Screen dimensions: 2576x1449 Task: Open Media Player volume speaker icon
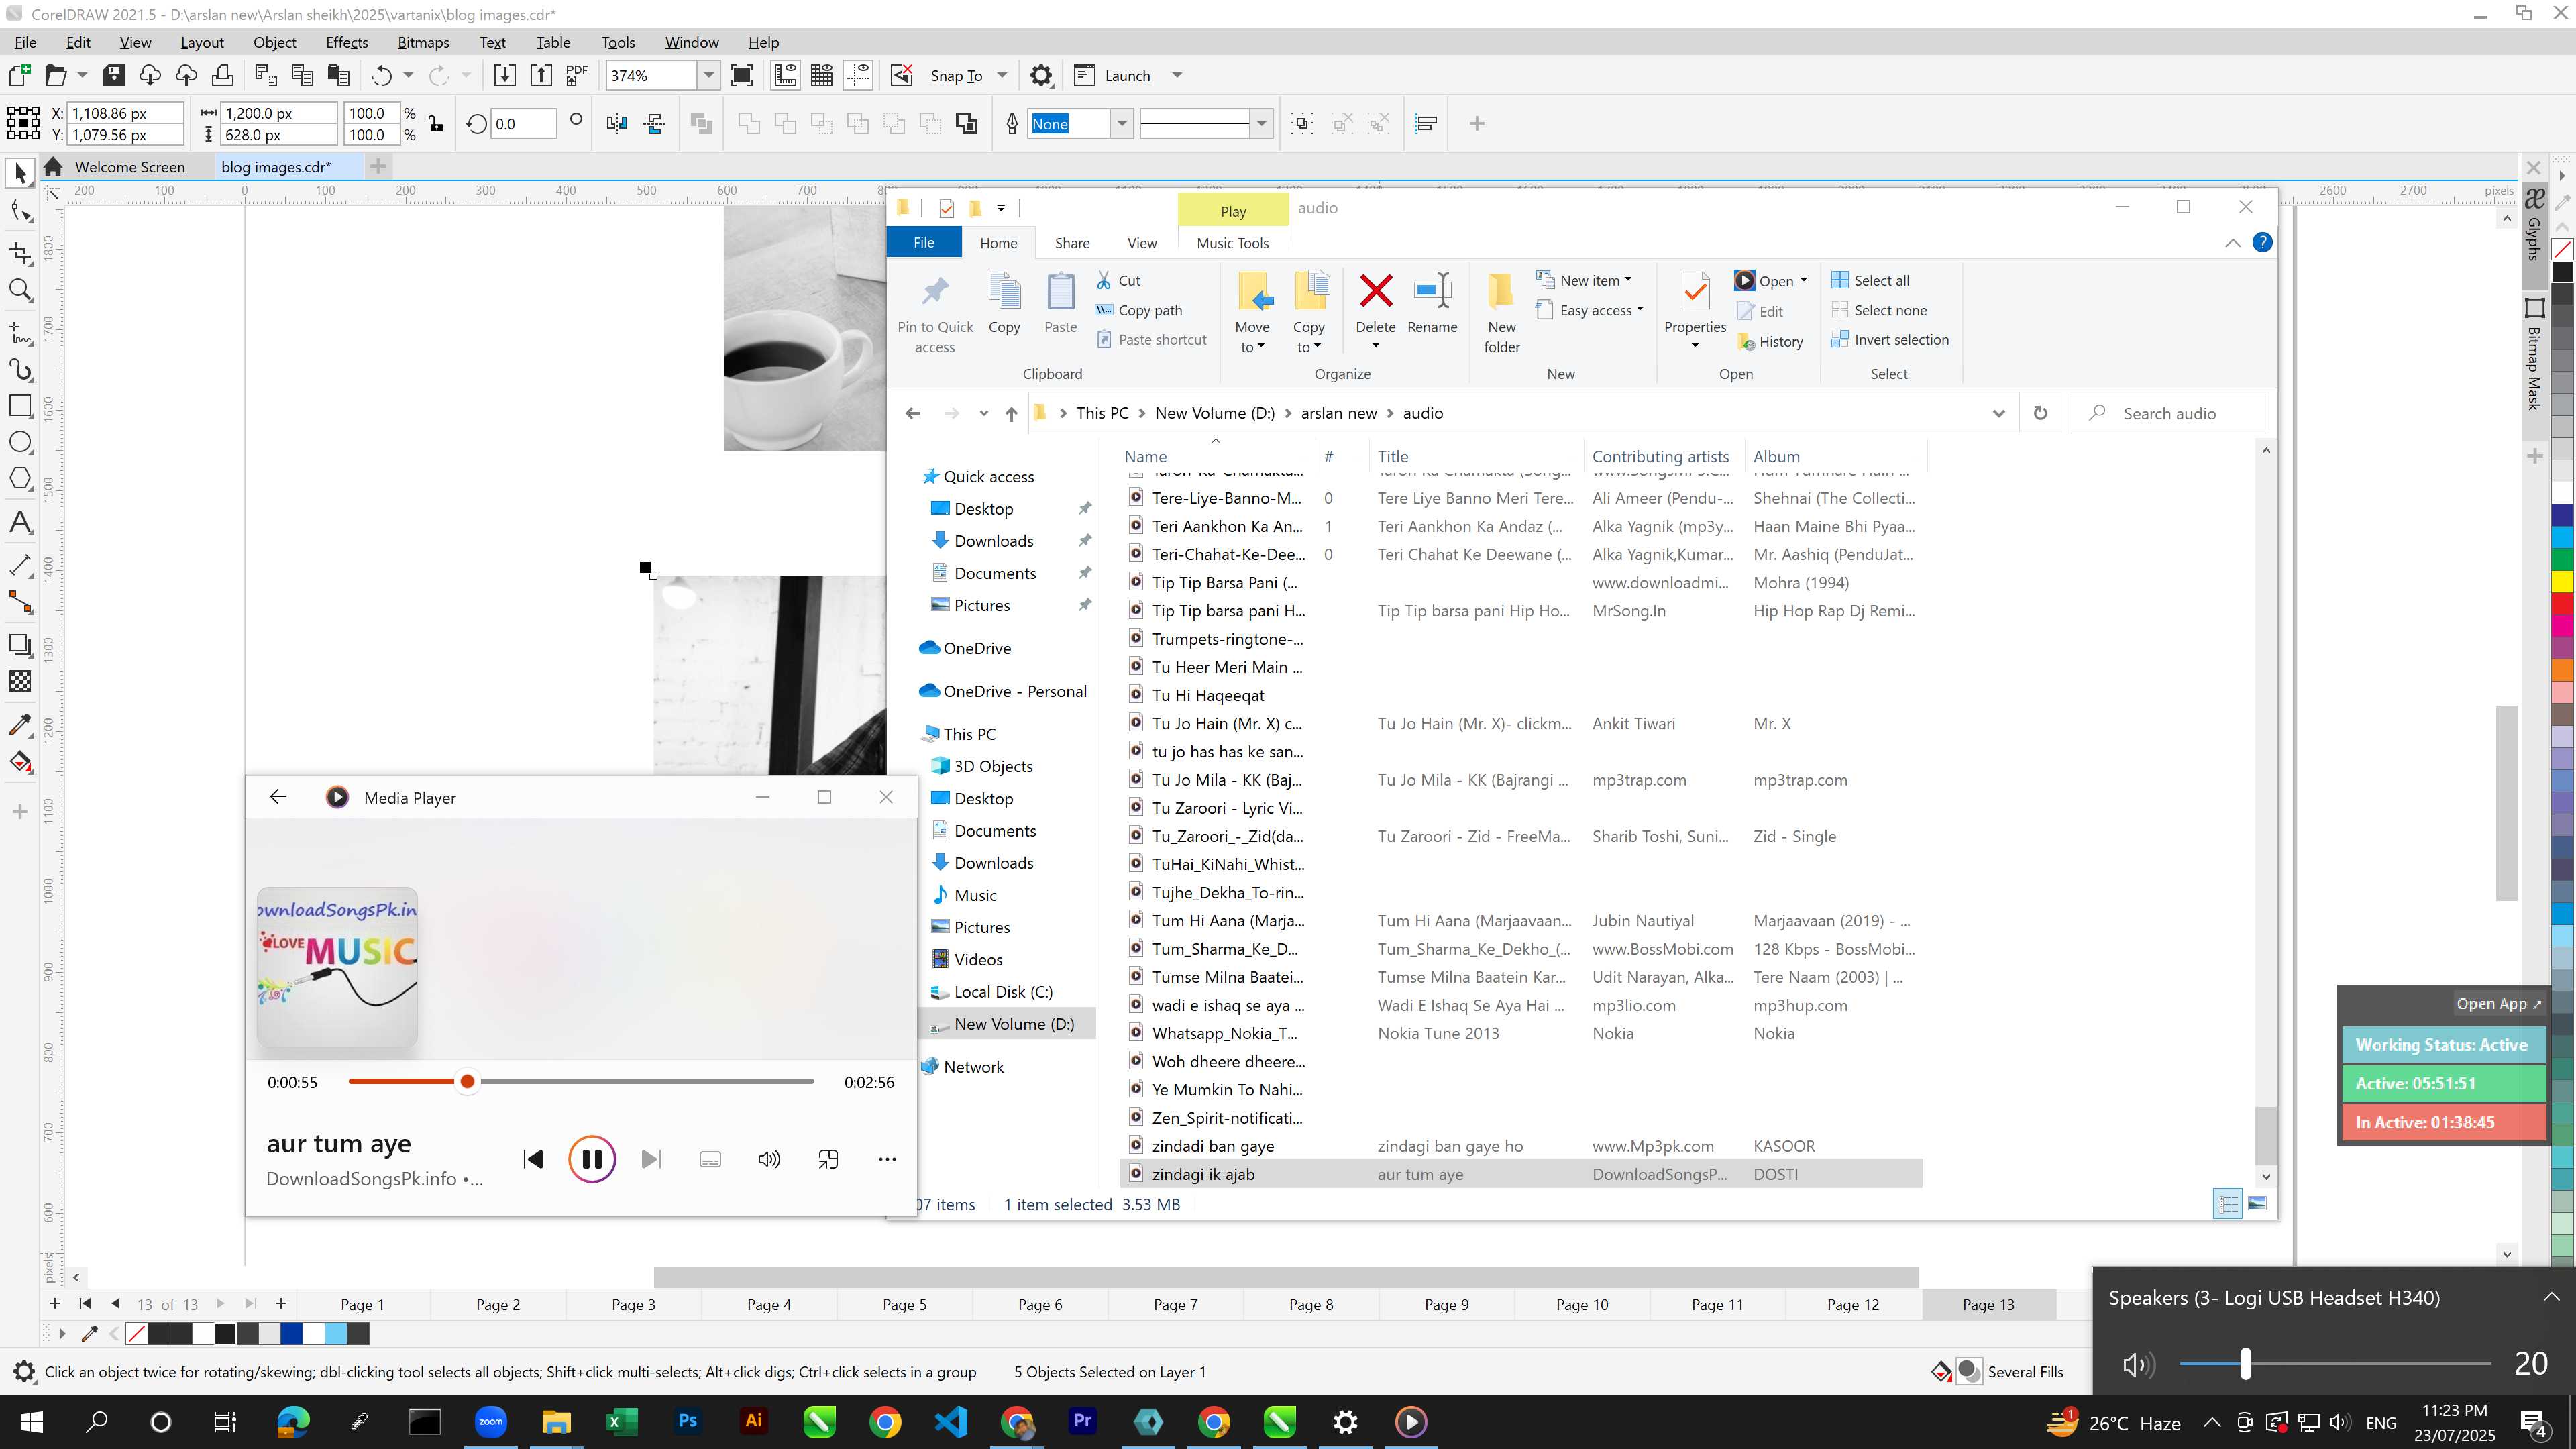[x=769, y=1159]
